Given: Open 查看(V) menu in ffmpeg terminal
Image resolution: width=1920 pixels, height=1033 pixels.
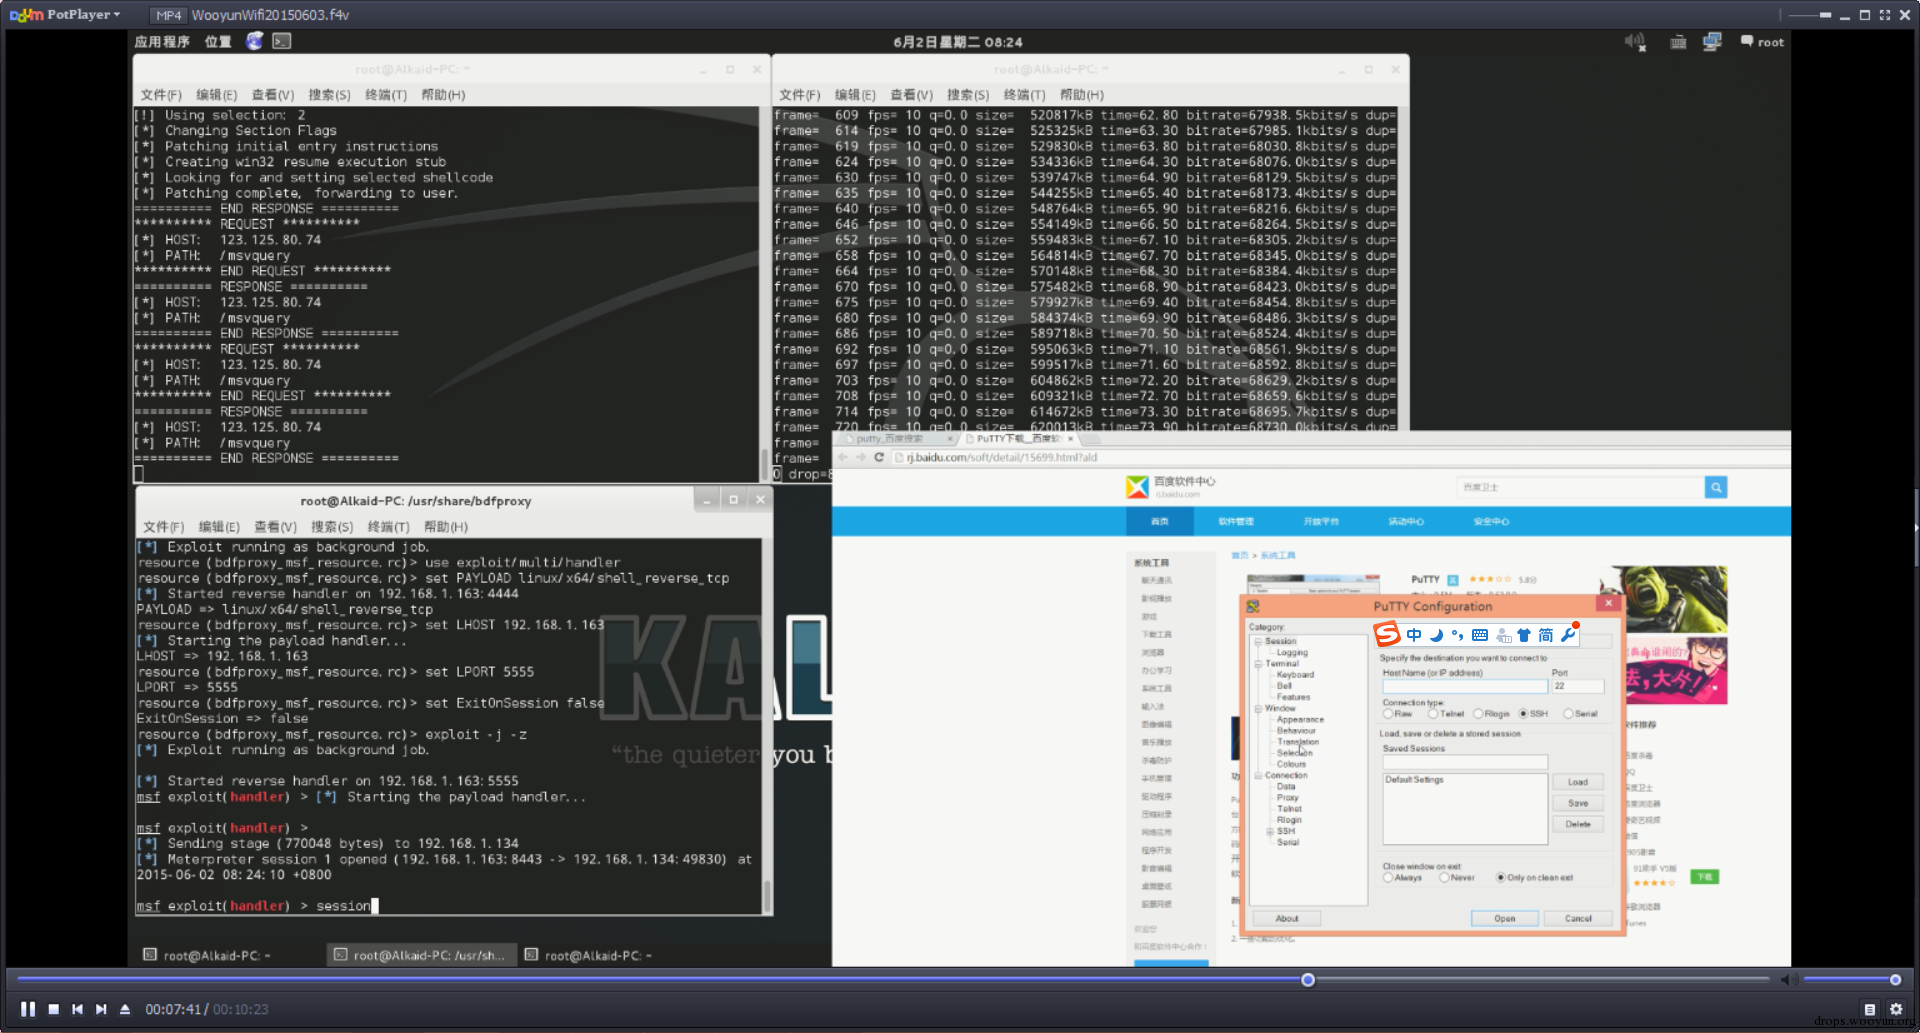Looking at the screenshot, I should point(911,95).
